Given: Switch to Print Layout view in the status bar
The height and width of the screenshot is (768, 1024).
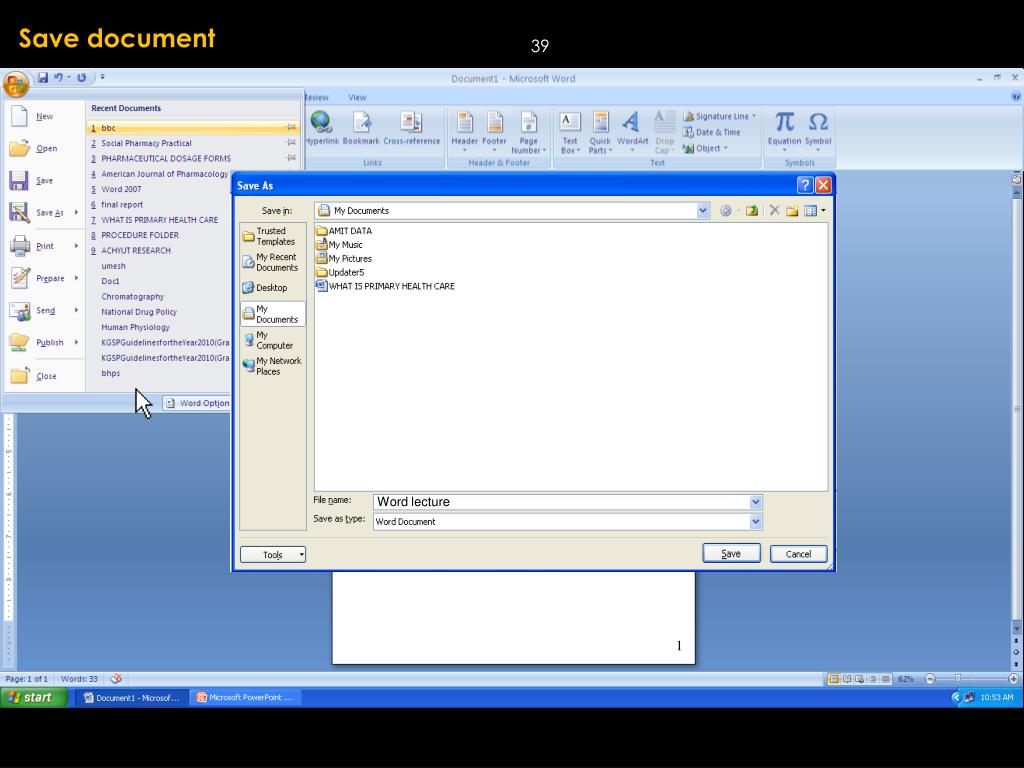Looking at the screenshot, I should 833,679.
